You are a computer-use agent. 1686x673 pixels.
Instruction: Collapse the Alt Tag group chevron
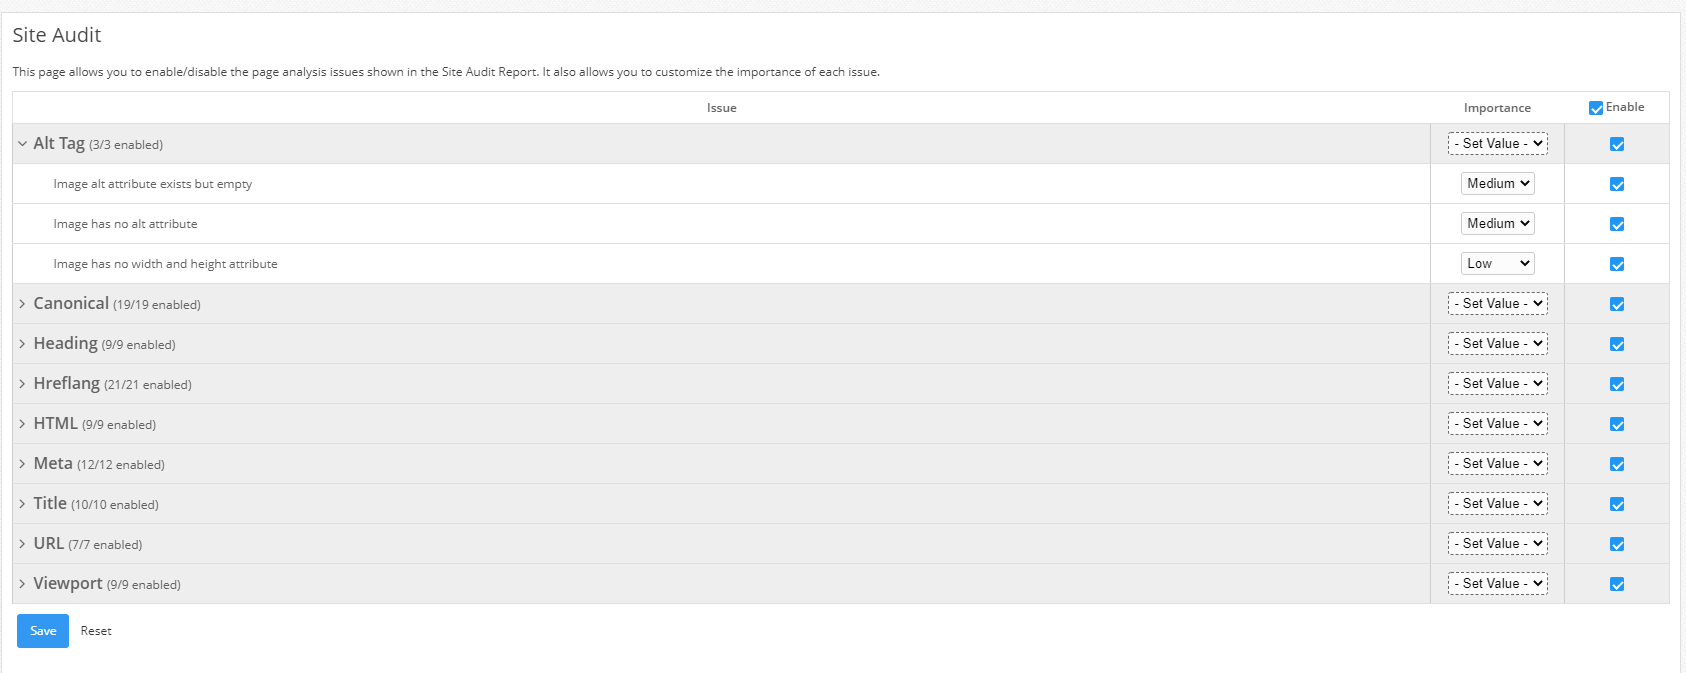point(22,144)
